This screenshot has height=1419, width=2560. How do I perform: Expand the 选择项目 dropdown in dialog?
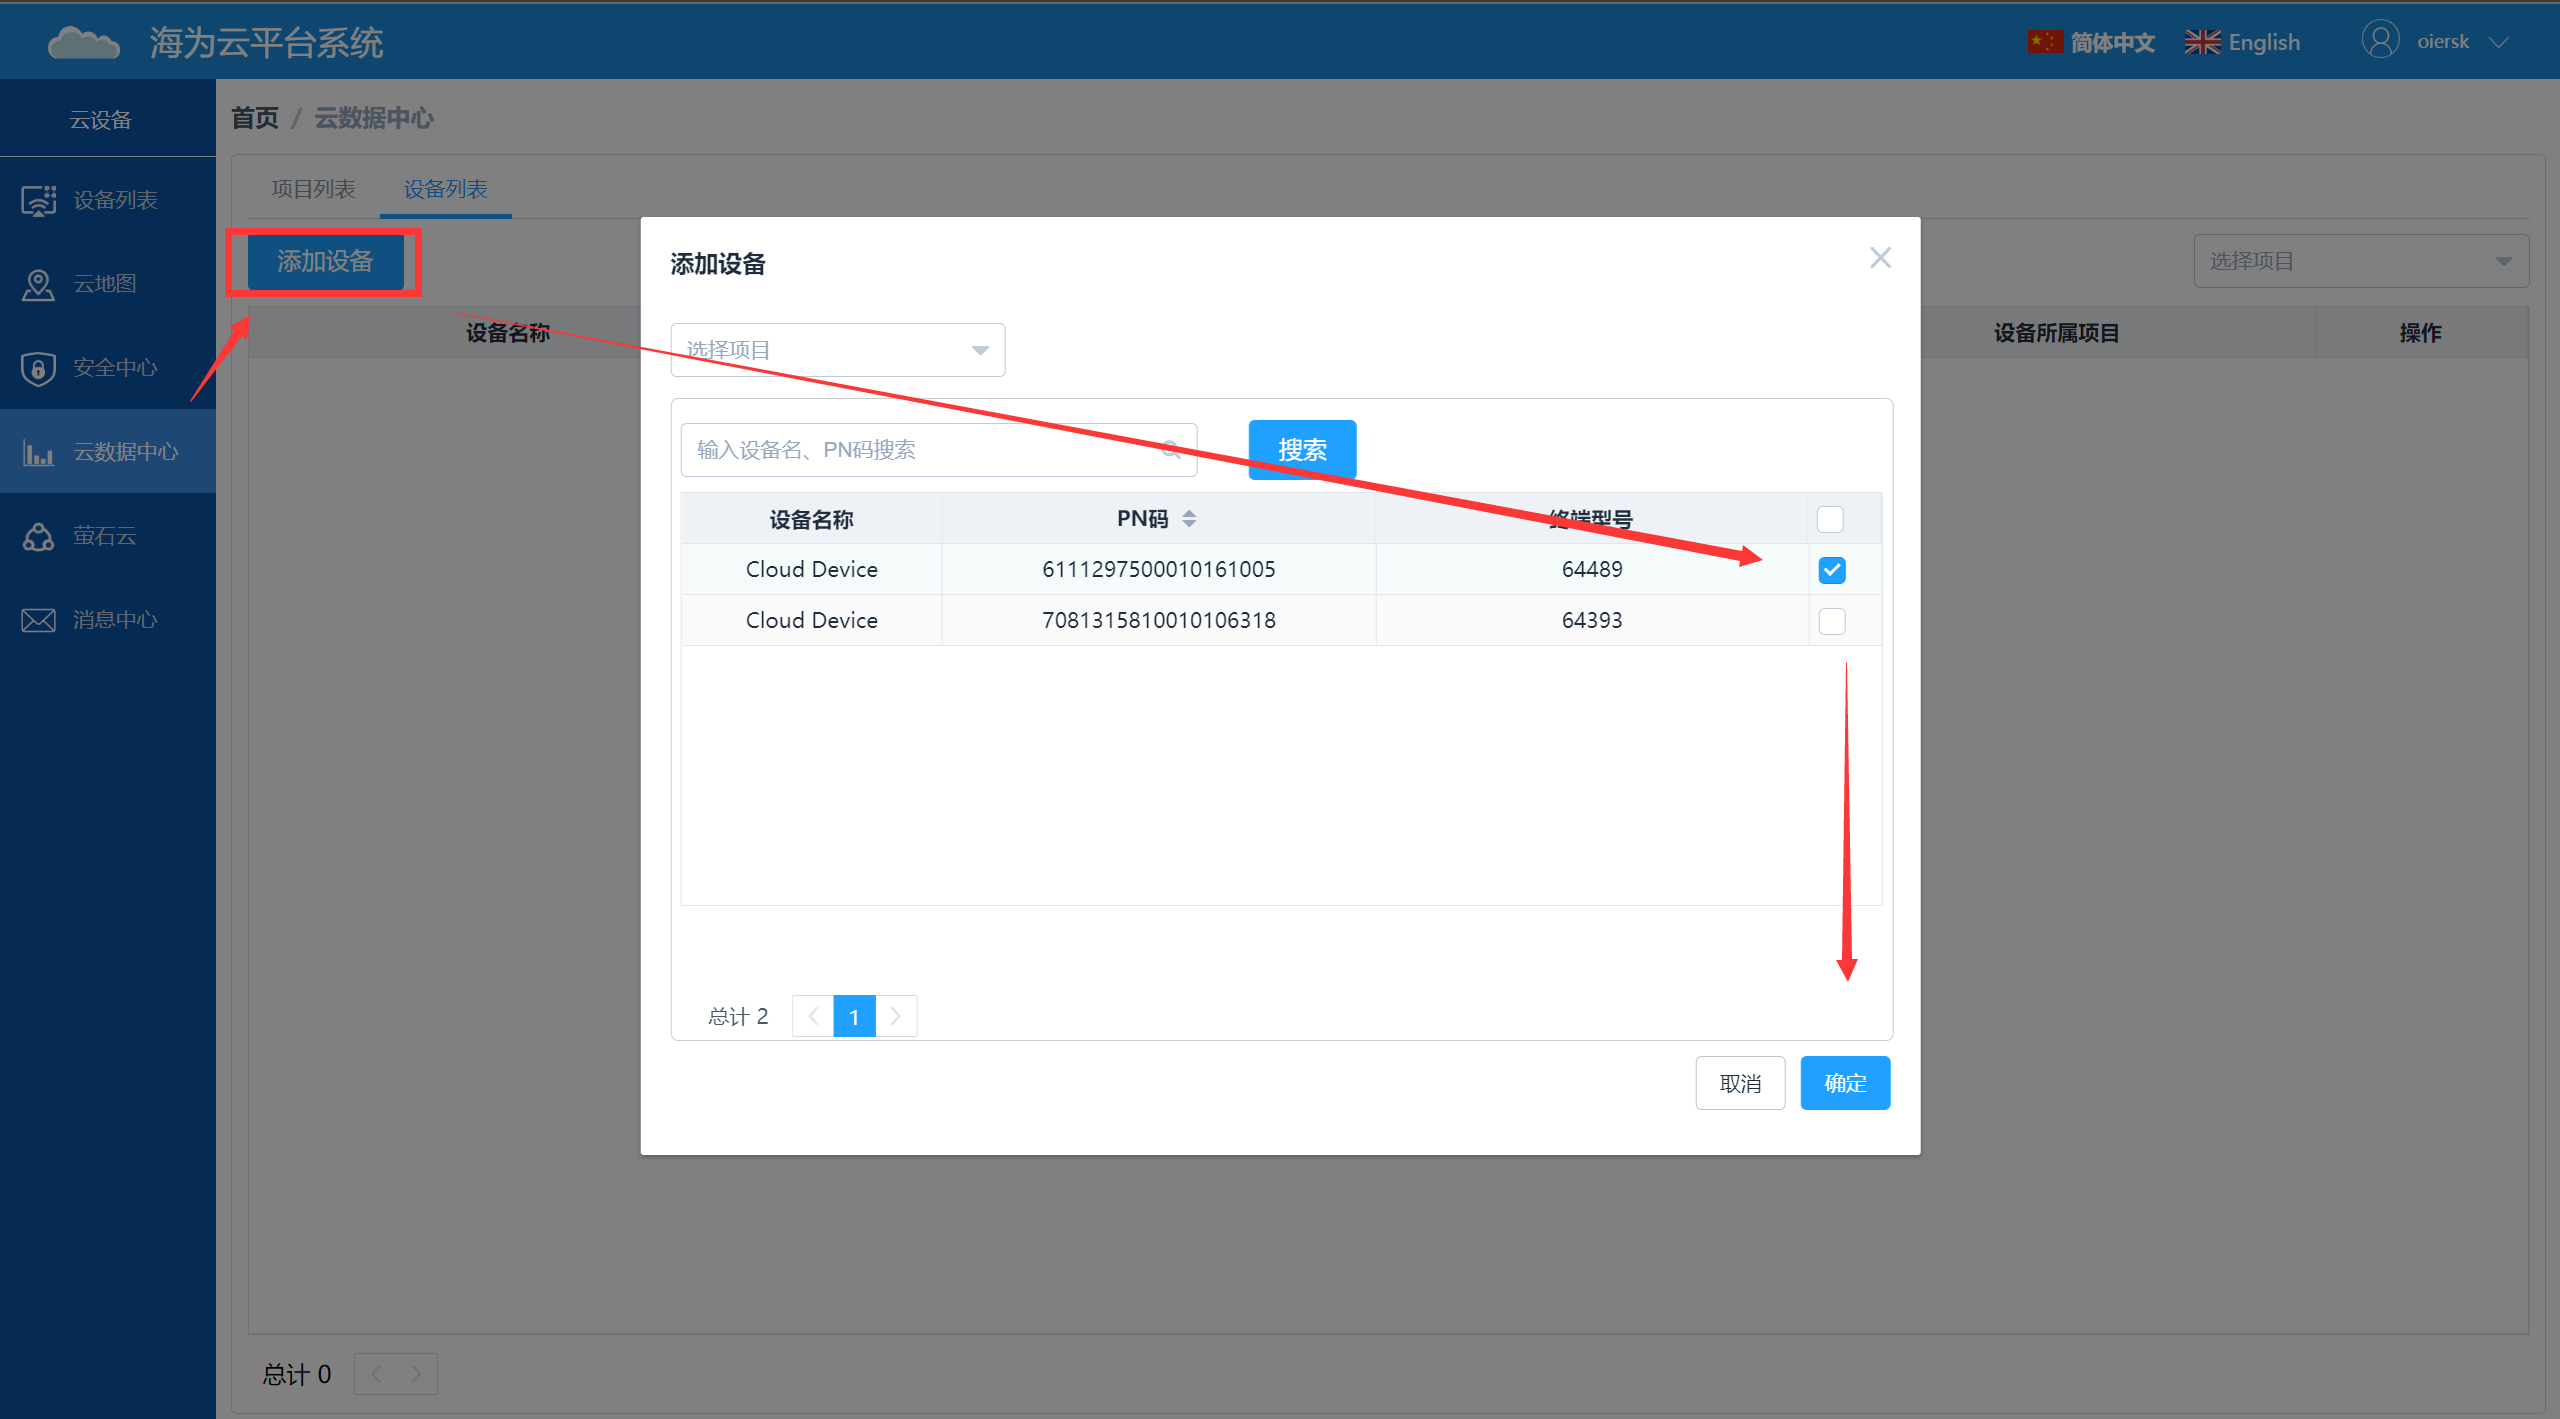(x=838, y=350)
